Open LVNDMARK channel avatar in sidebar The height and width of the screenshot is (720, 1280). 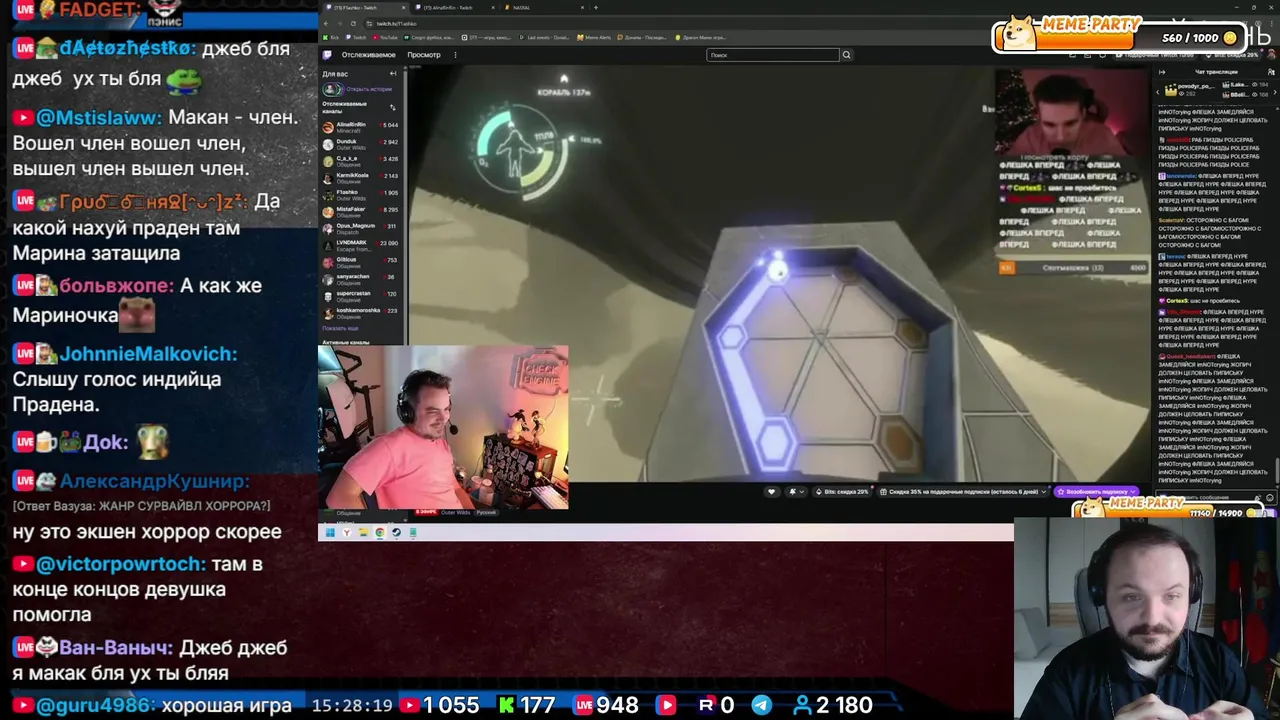[328, 245]
